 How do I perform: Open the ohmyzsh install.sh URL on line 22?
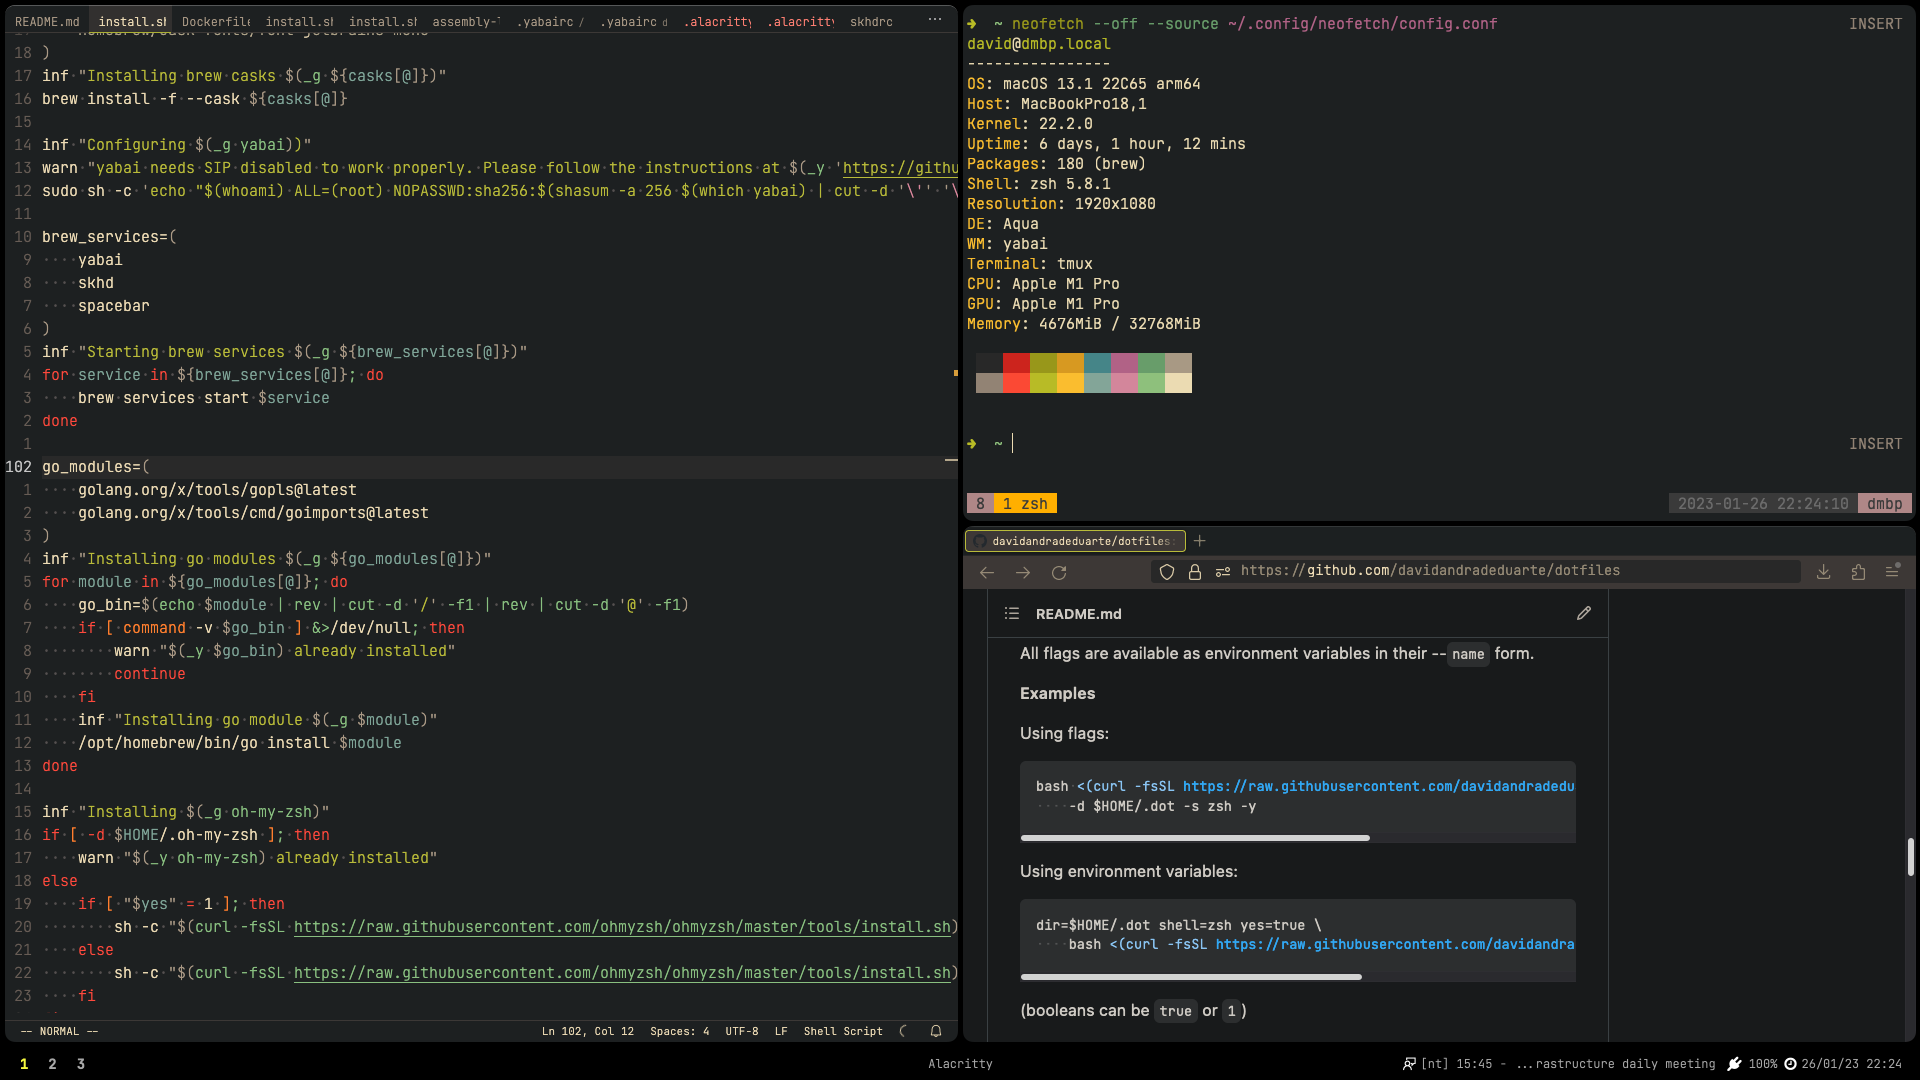point(622,973)
